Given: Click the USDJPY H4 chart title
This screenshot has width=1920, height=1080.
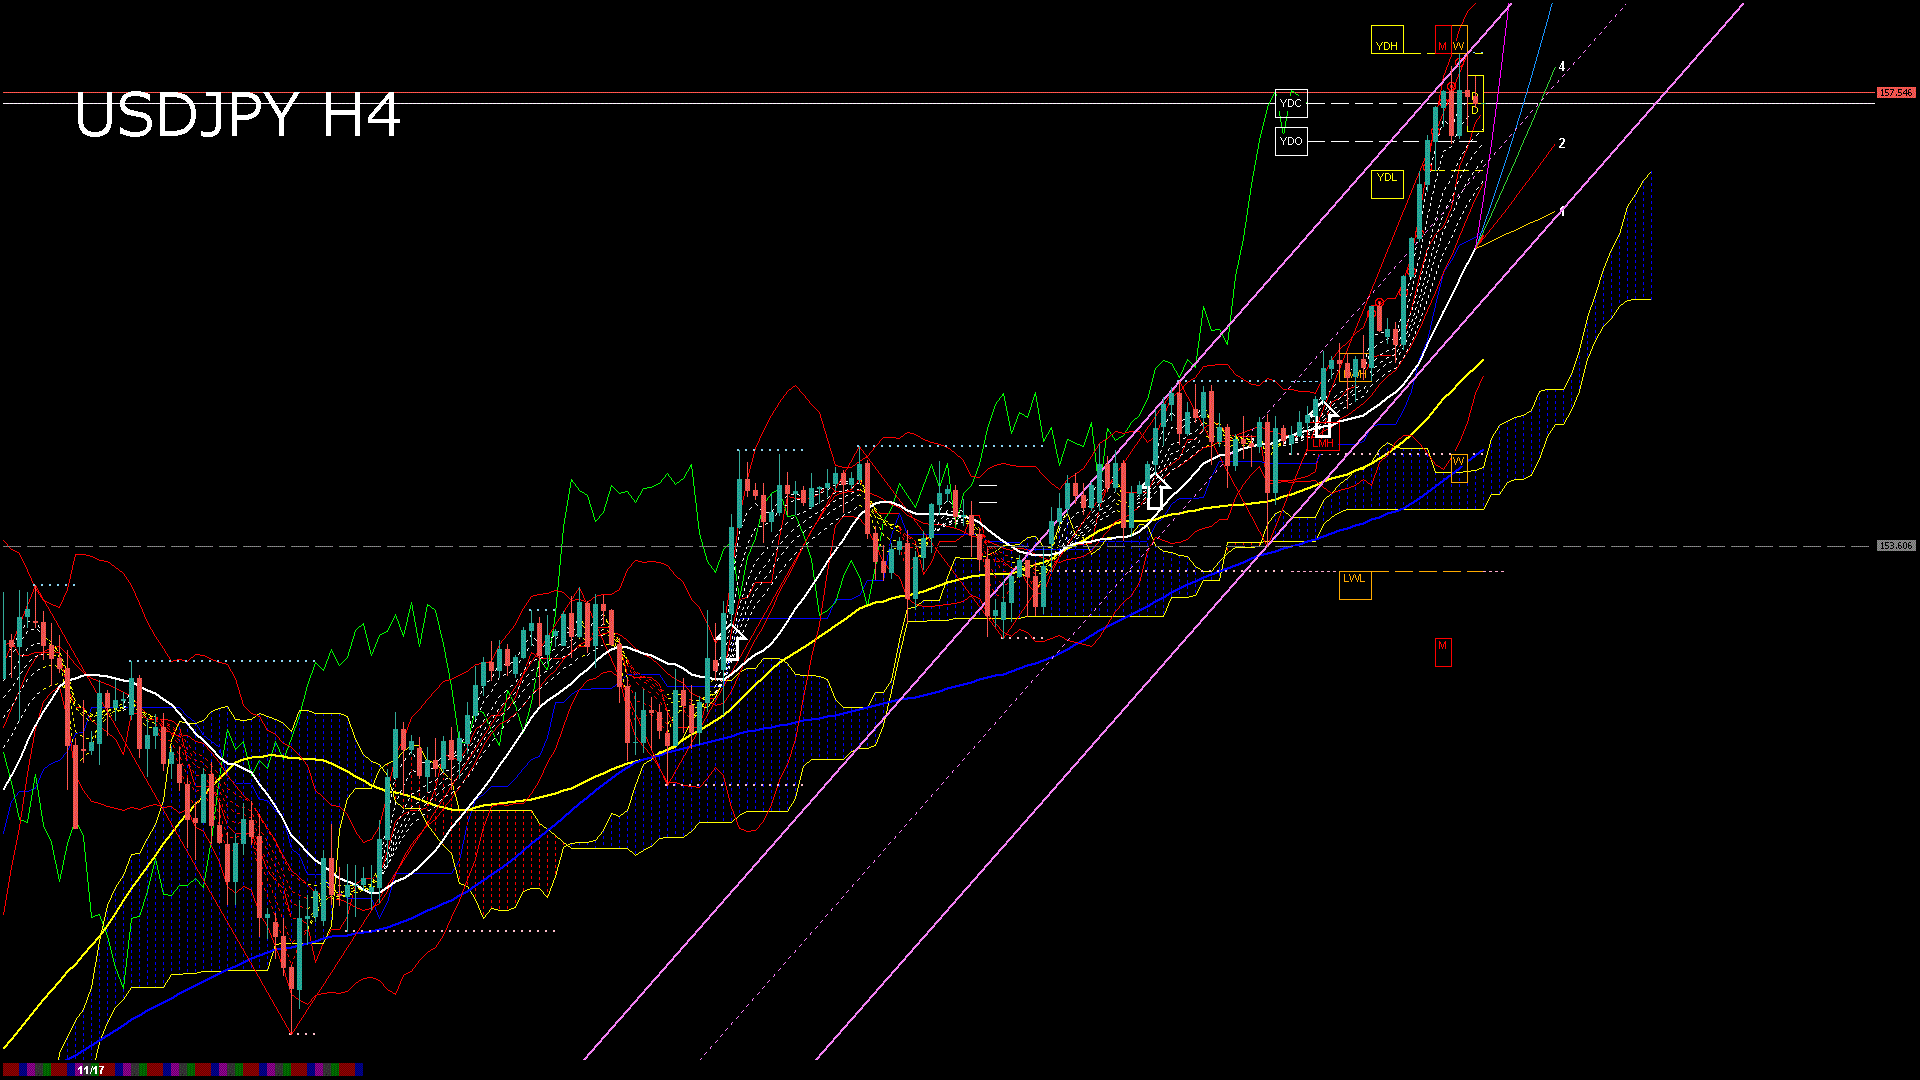Looking at the screenshot, I should click(x=238, y=116).
